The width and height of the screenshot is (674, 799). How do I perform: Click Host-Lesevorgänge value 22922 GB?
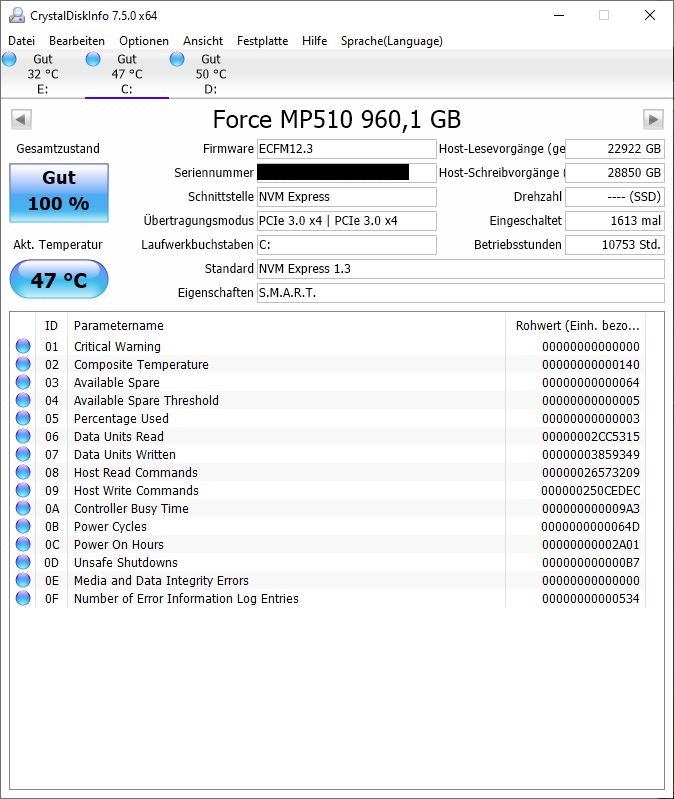tap(615, 149)
